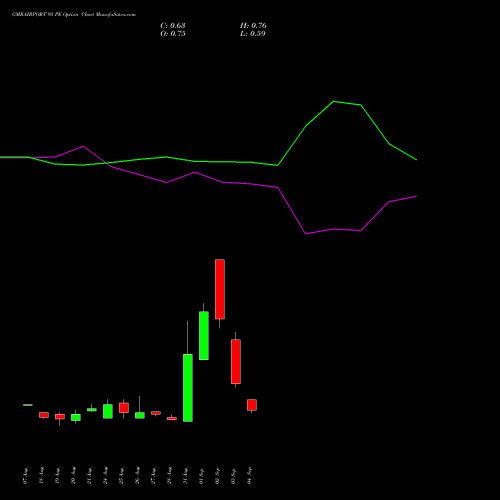Click the red candle for 18 Aug
This screenshot has height=500, width=500.
pos(44,415)
